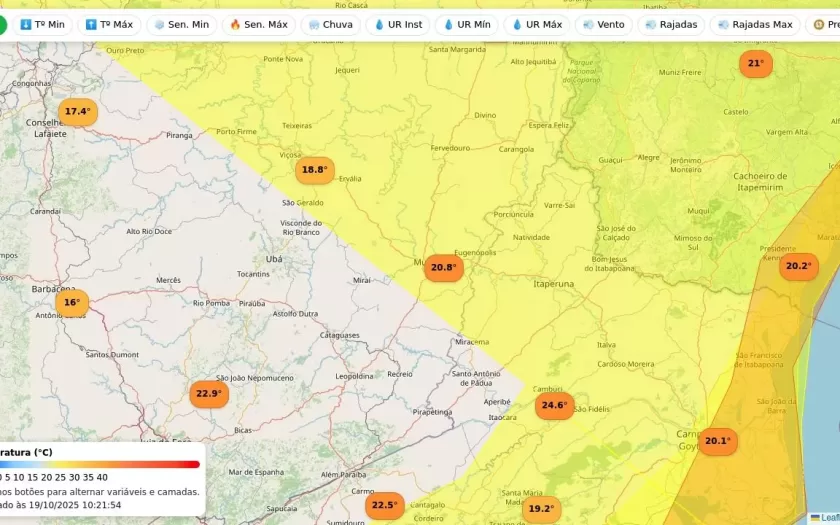Switch to Sen. Min layer
Viewport: 840px width, 525px height.
(181, 24)
